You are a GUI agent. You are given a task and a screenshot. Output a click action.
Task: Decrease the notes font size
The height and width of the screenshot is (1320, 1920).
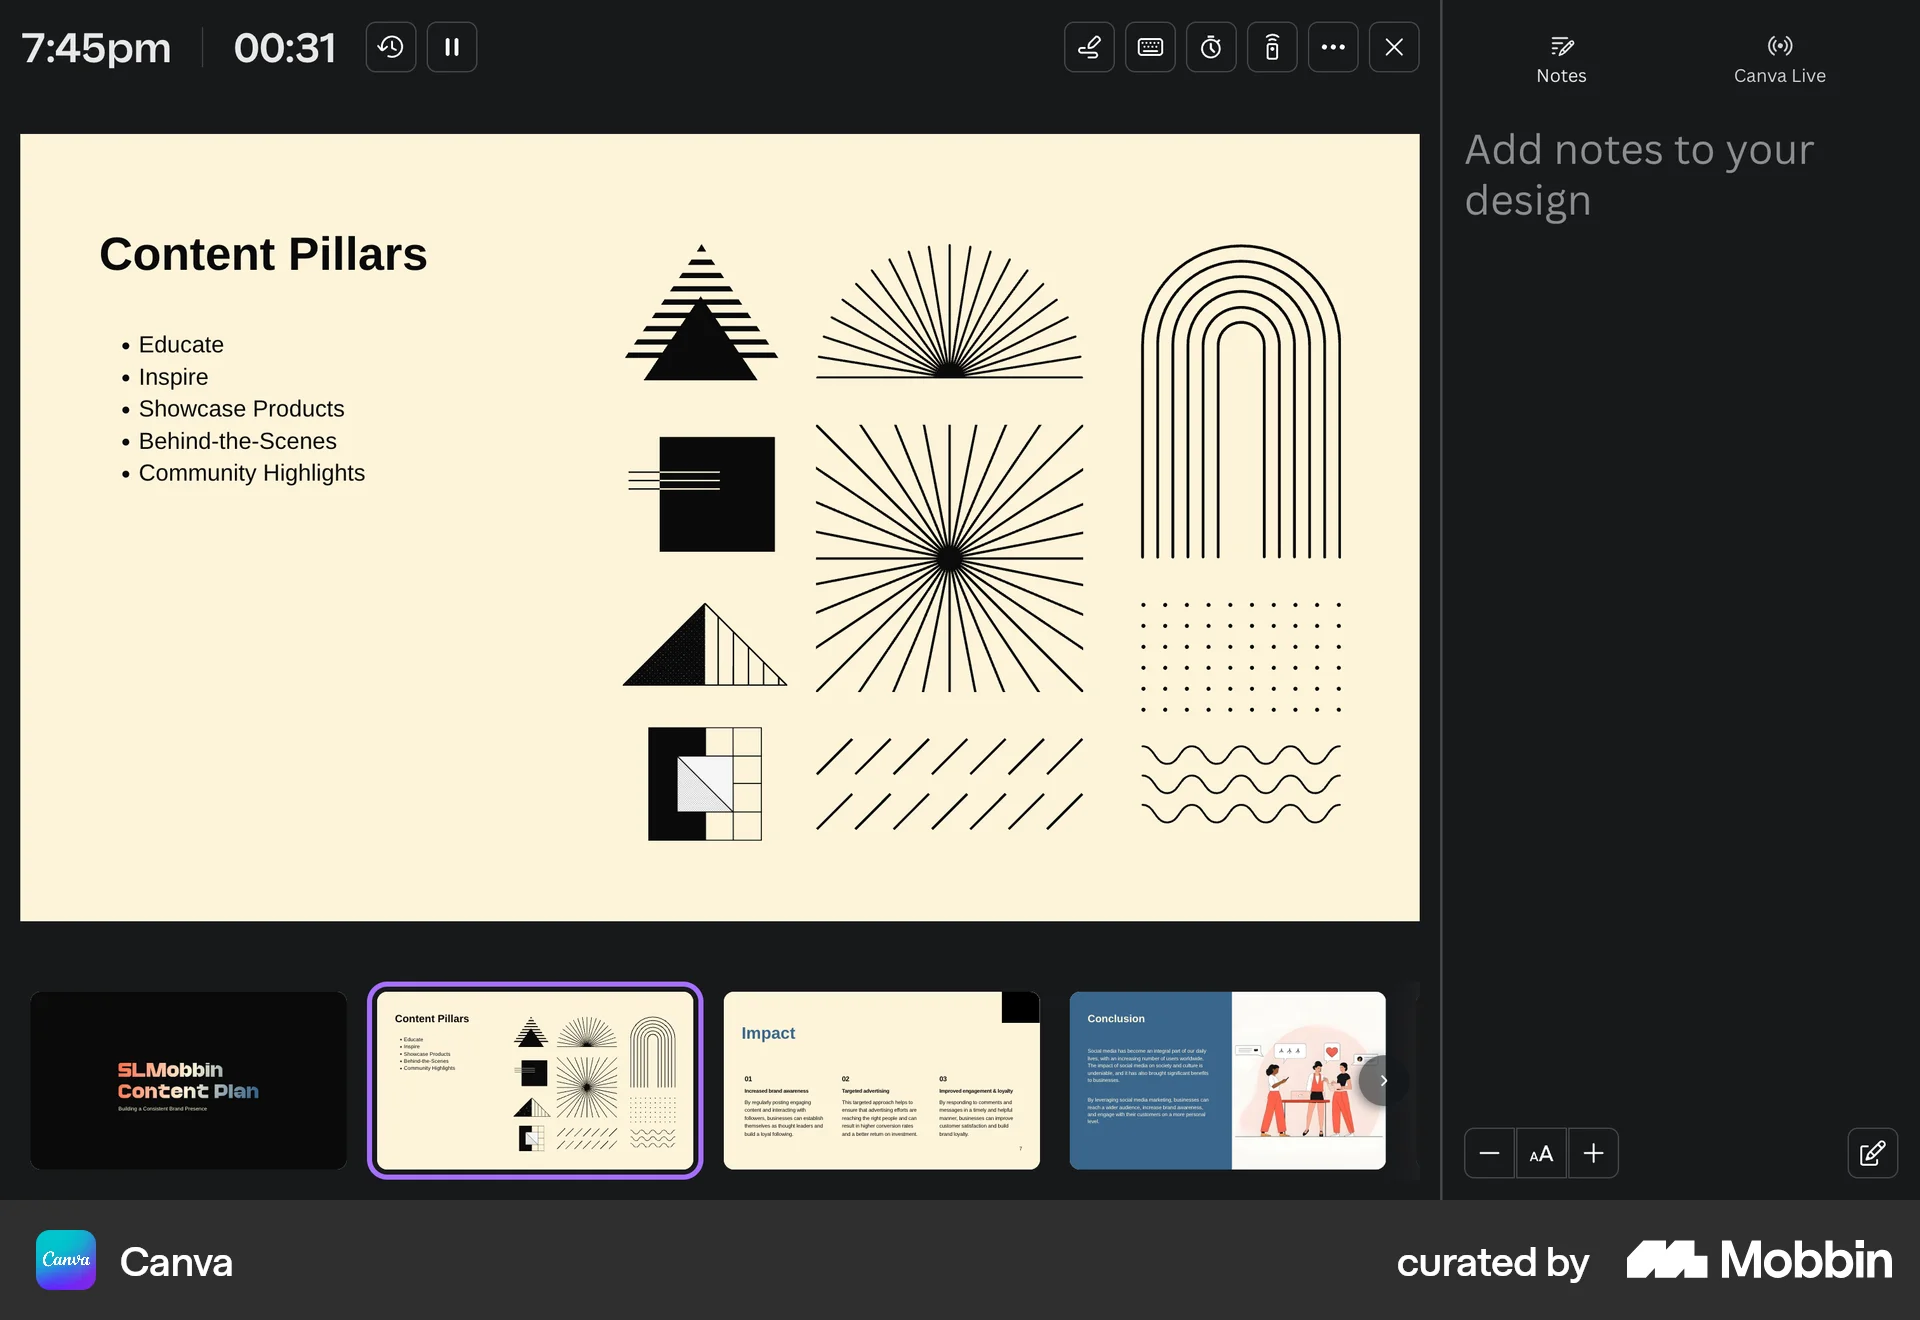click(x=1489, y=1153)
